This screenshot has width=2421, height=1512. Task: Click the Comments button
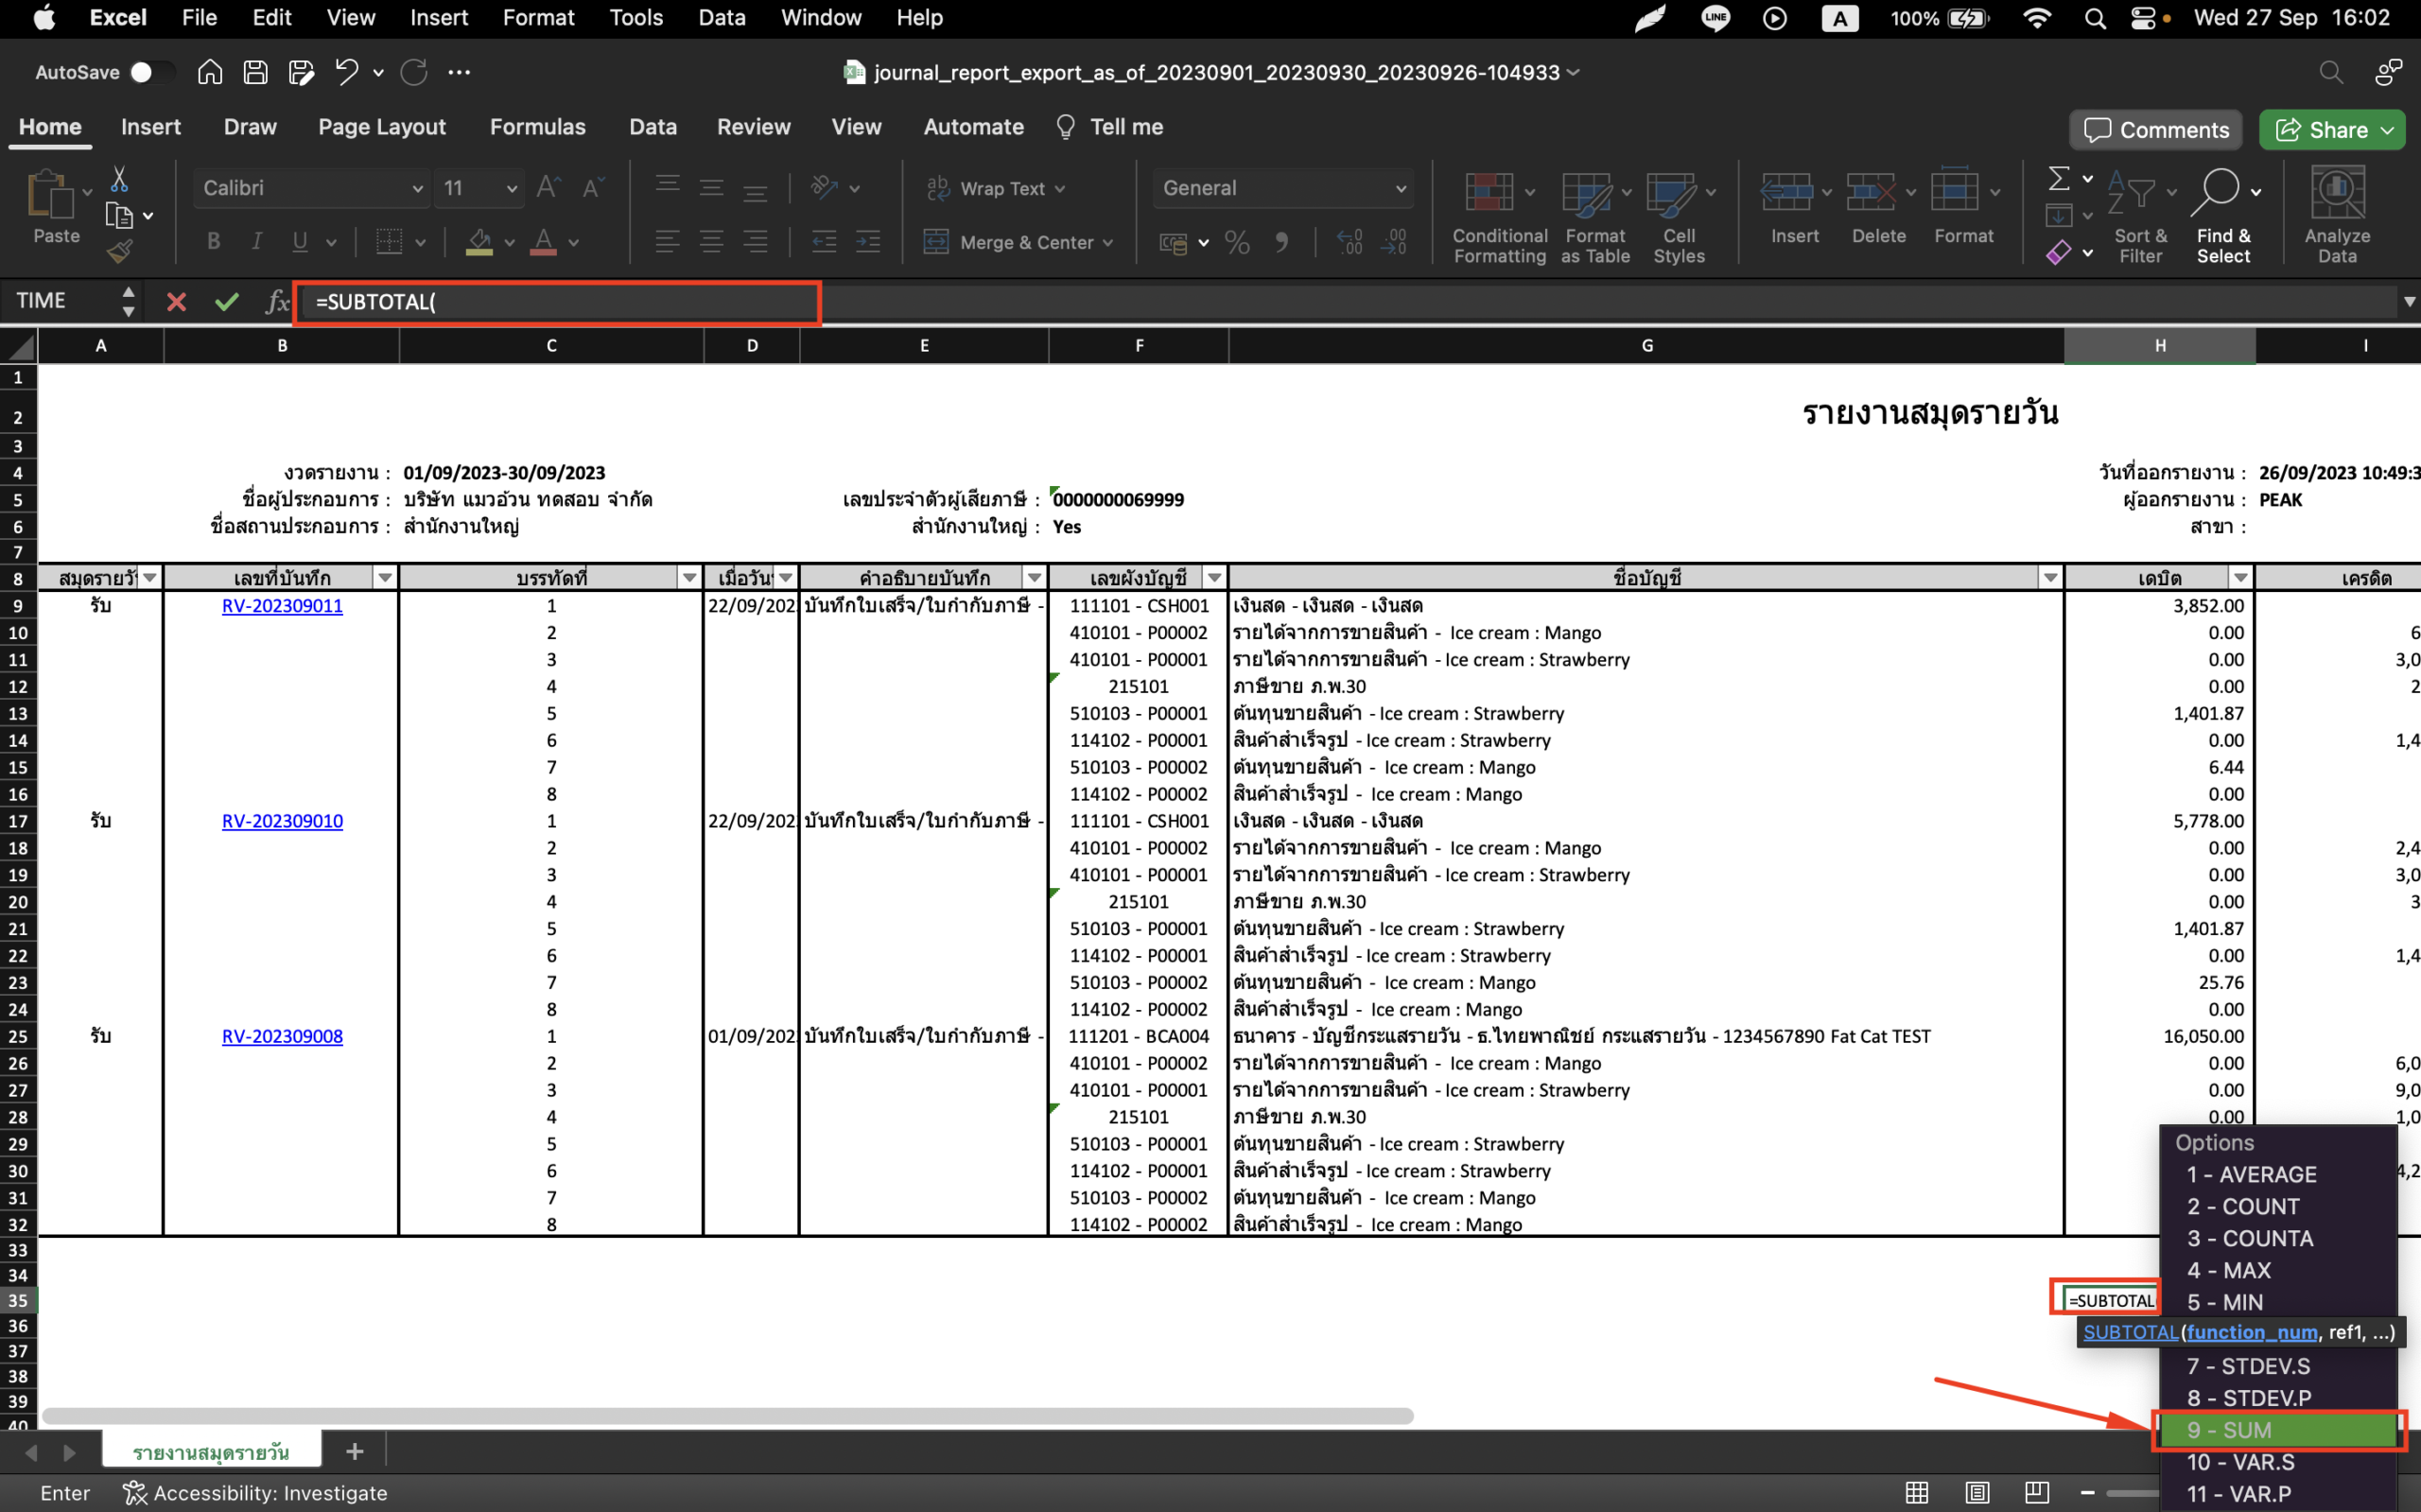(x=2155, y=129)
